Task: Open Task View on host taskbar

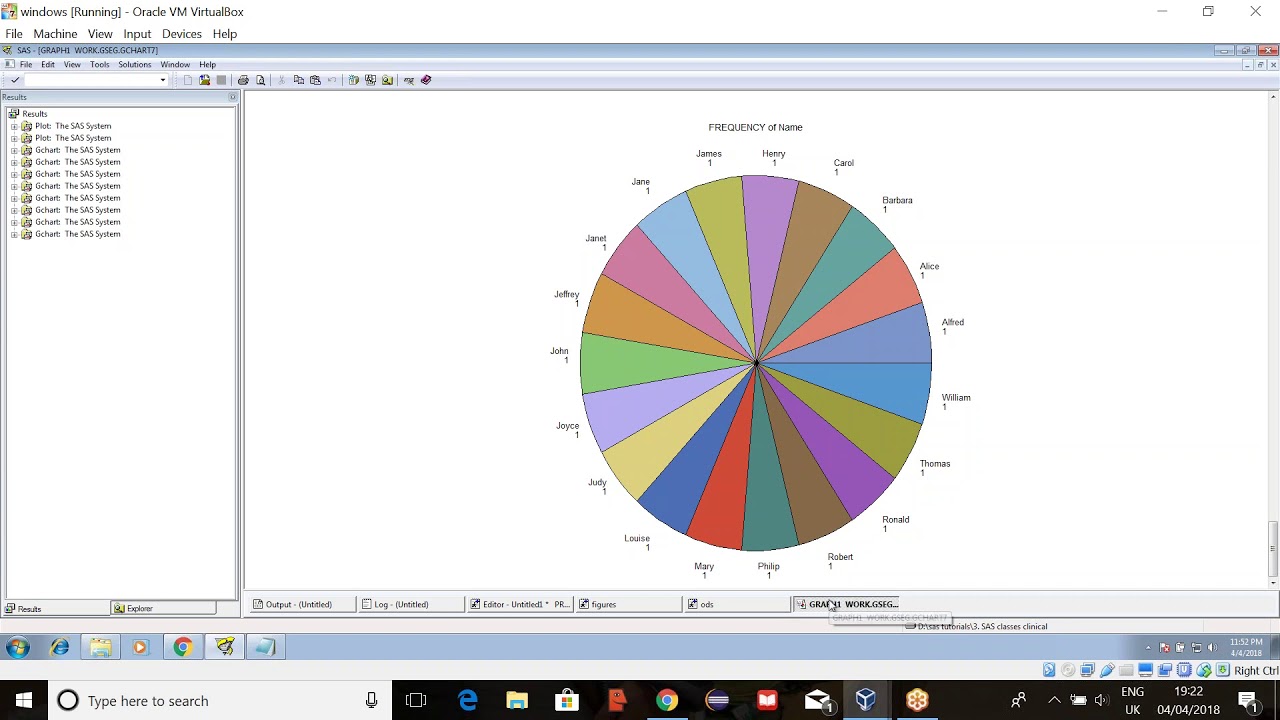Action: (x=416, y=700)
